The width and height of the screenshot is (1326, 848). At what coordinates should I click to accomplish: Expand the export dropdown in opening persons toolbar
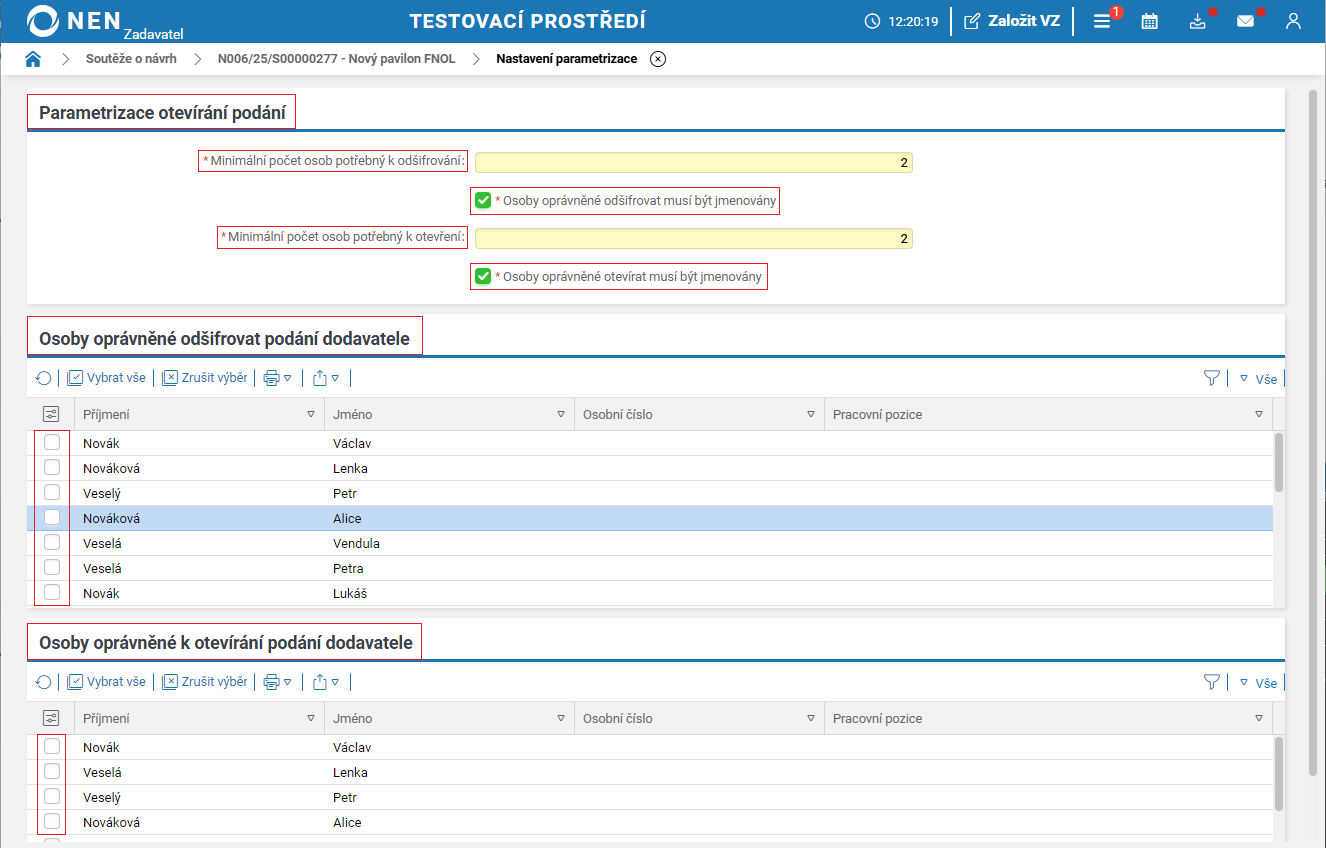click(326, 682)
